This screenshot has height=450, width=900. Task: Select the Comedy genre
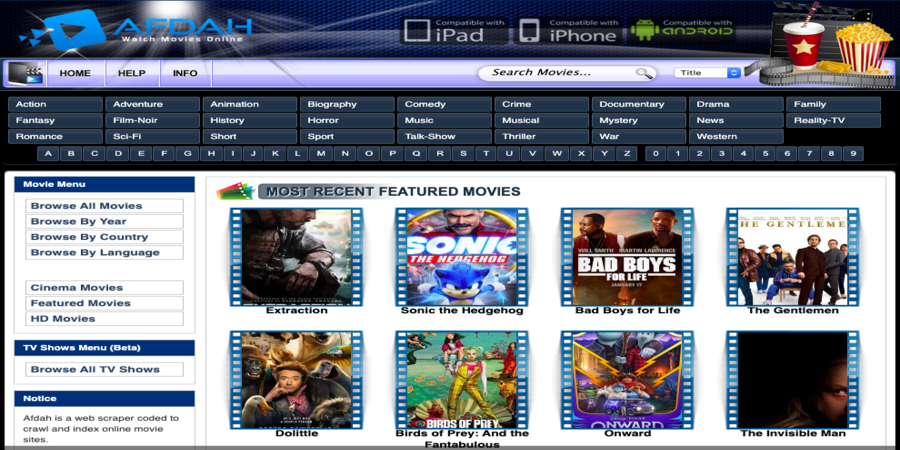point(444,104)
